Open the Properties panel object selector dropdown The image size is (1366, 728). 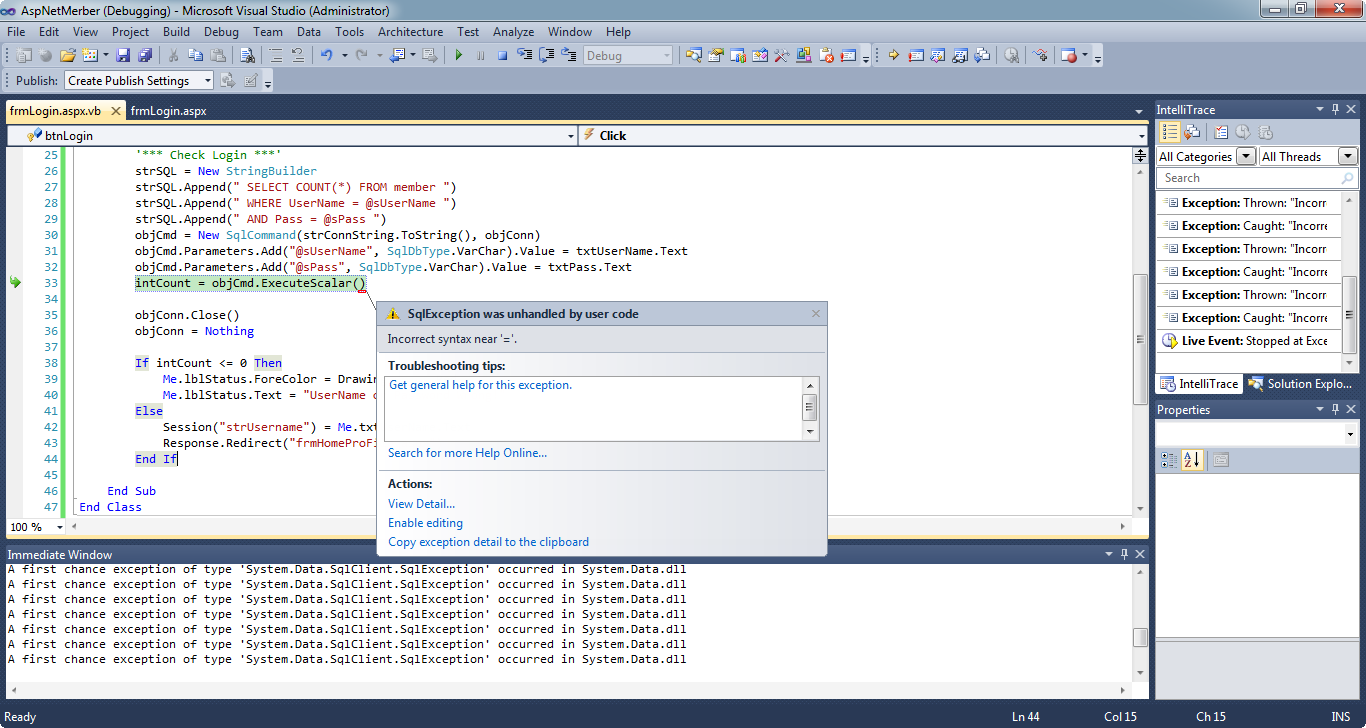tap(1350, 435)
